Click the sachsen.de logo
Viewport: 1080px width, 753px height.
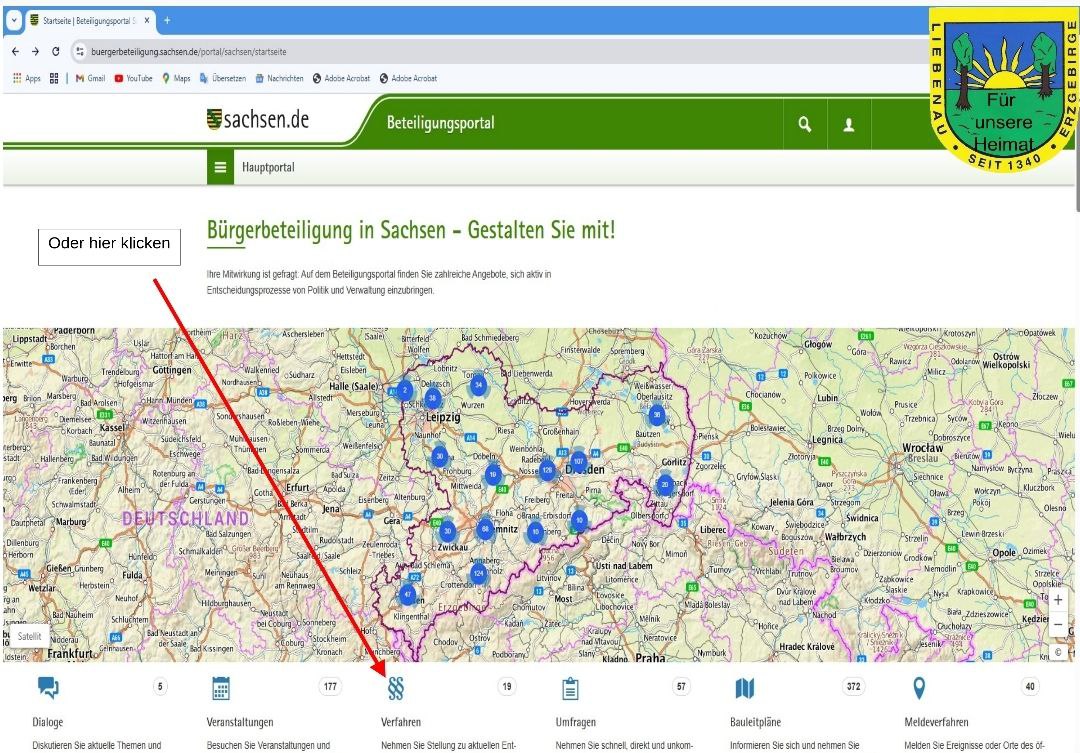tap(258, 120)
